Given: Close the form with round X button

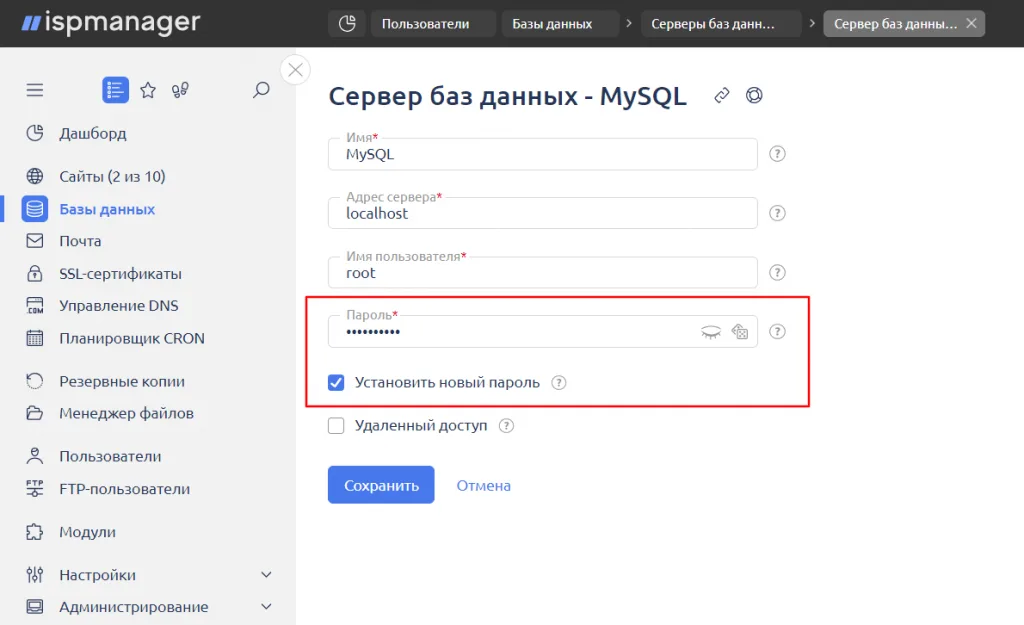Looking at the screenshot, I should pos(295,70).
